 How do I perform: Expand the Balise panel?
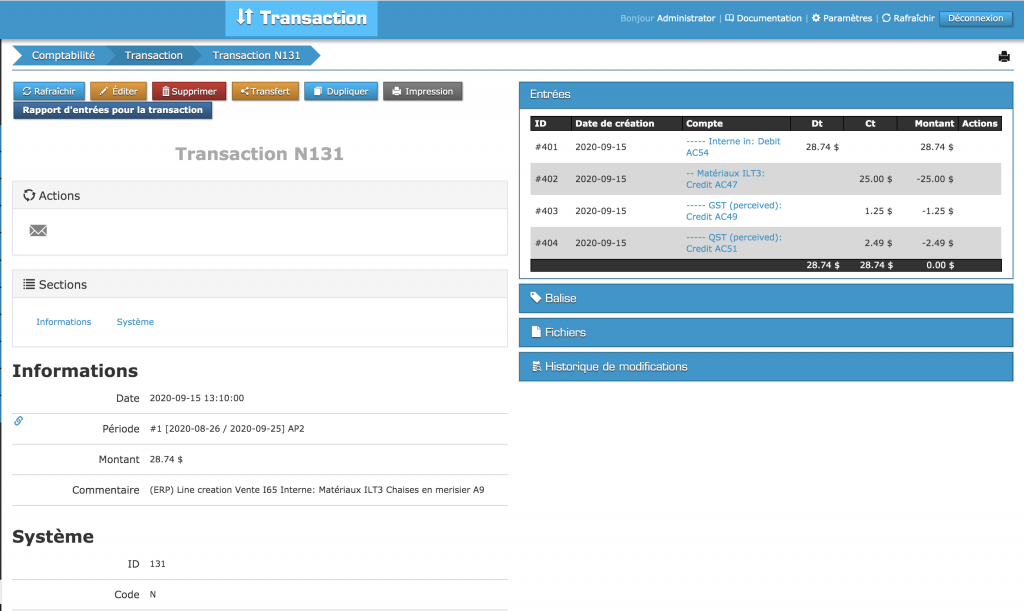click(765, 297)
